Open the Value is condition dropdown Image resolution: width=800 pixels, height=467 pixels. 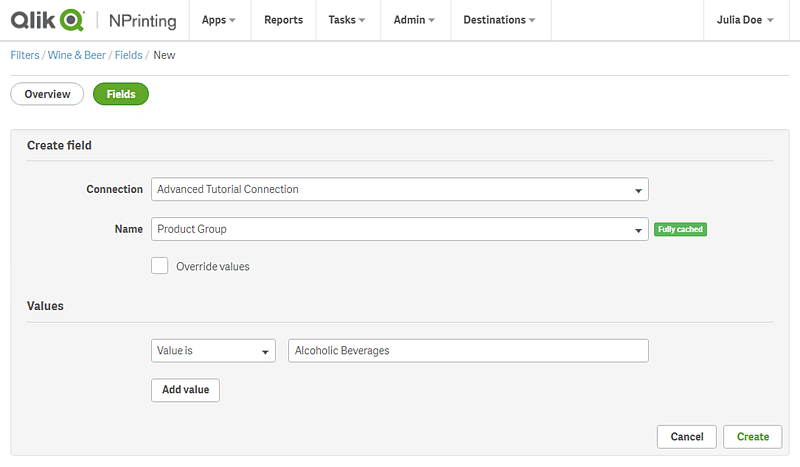coord(213,351)
